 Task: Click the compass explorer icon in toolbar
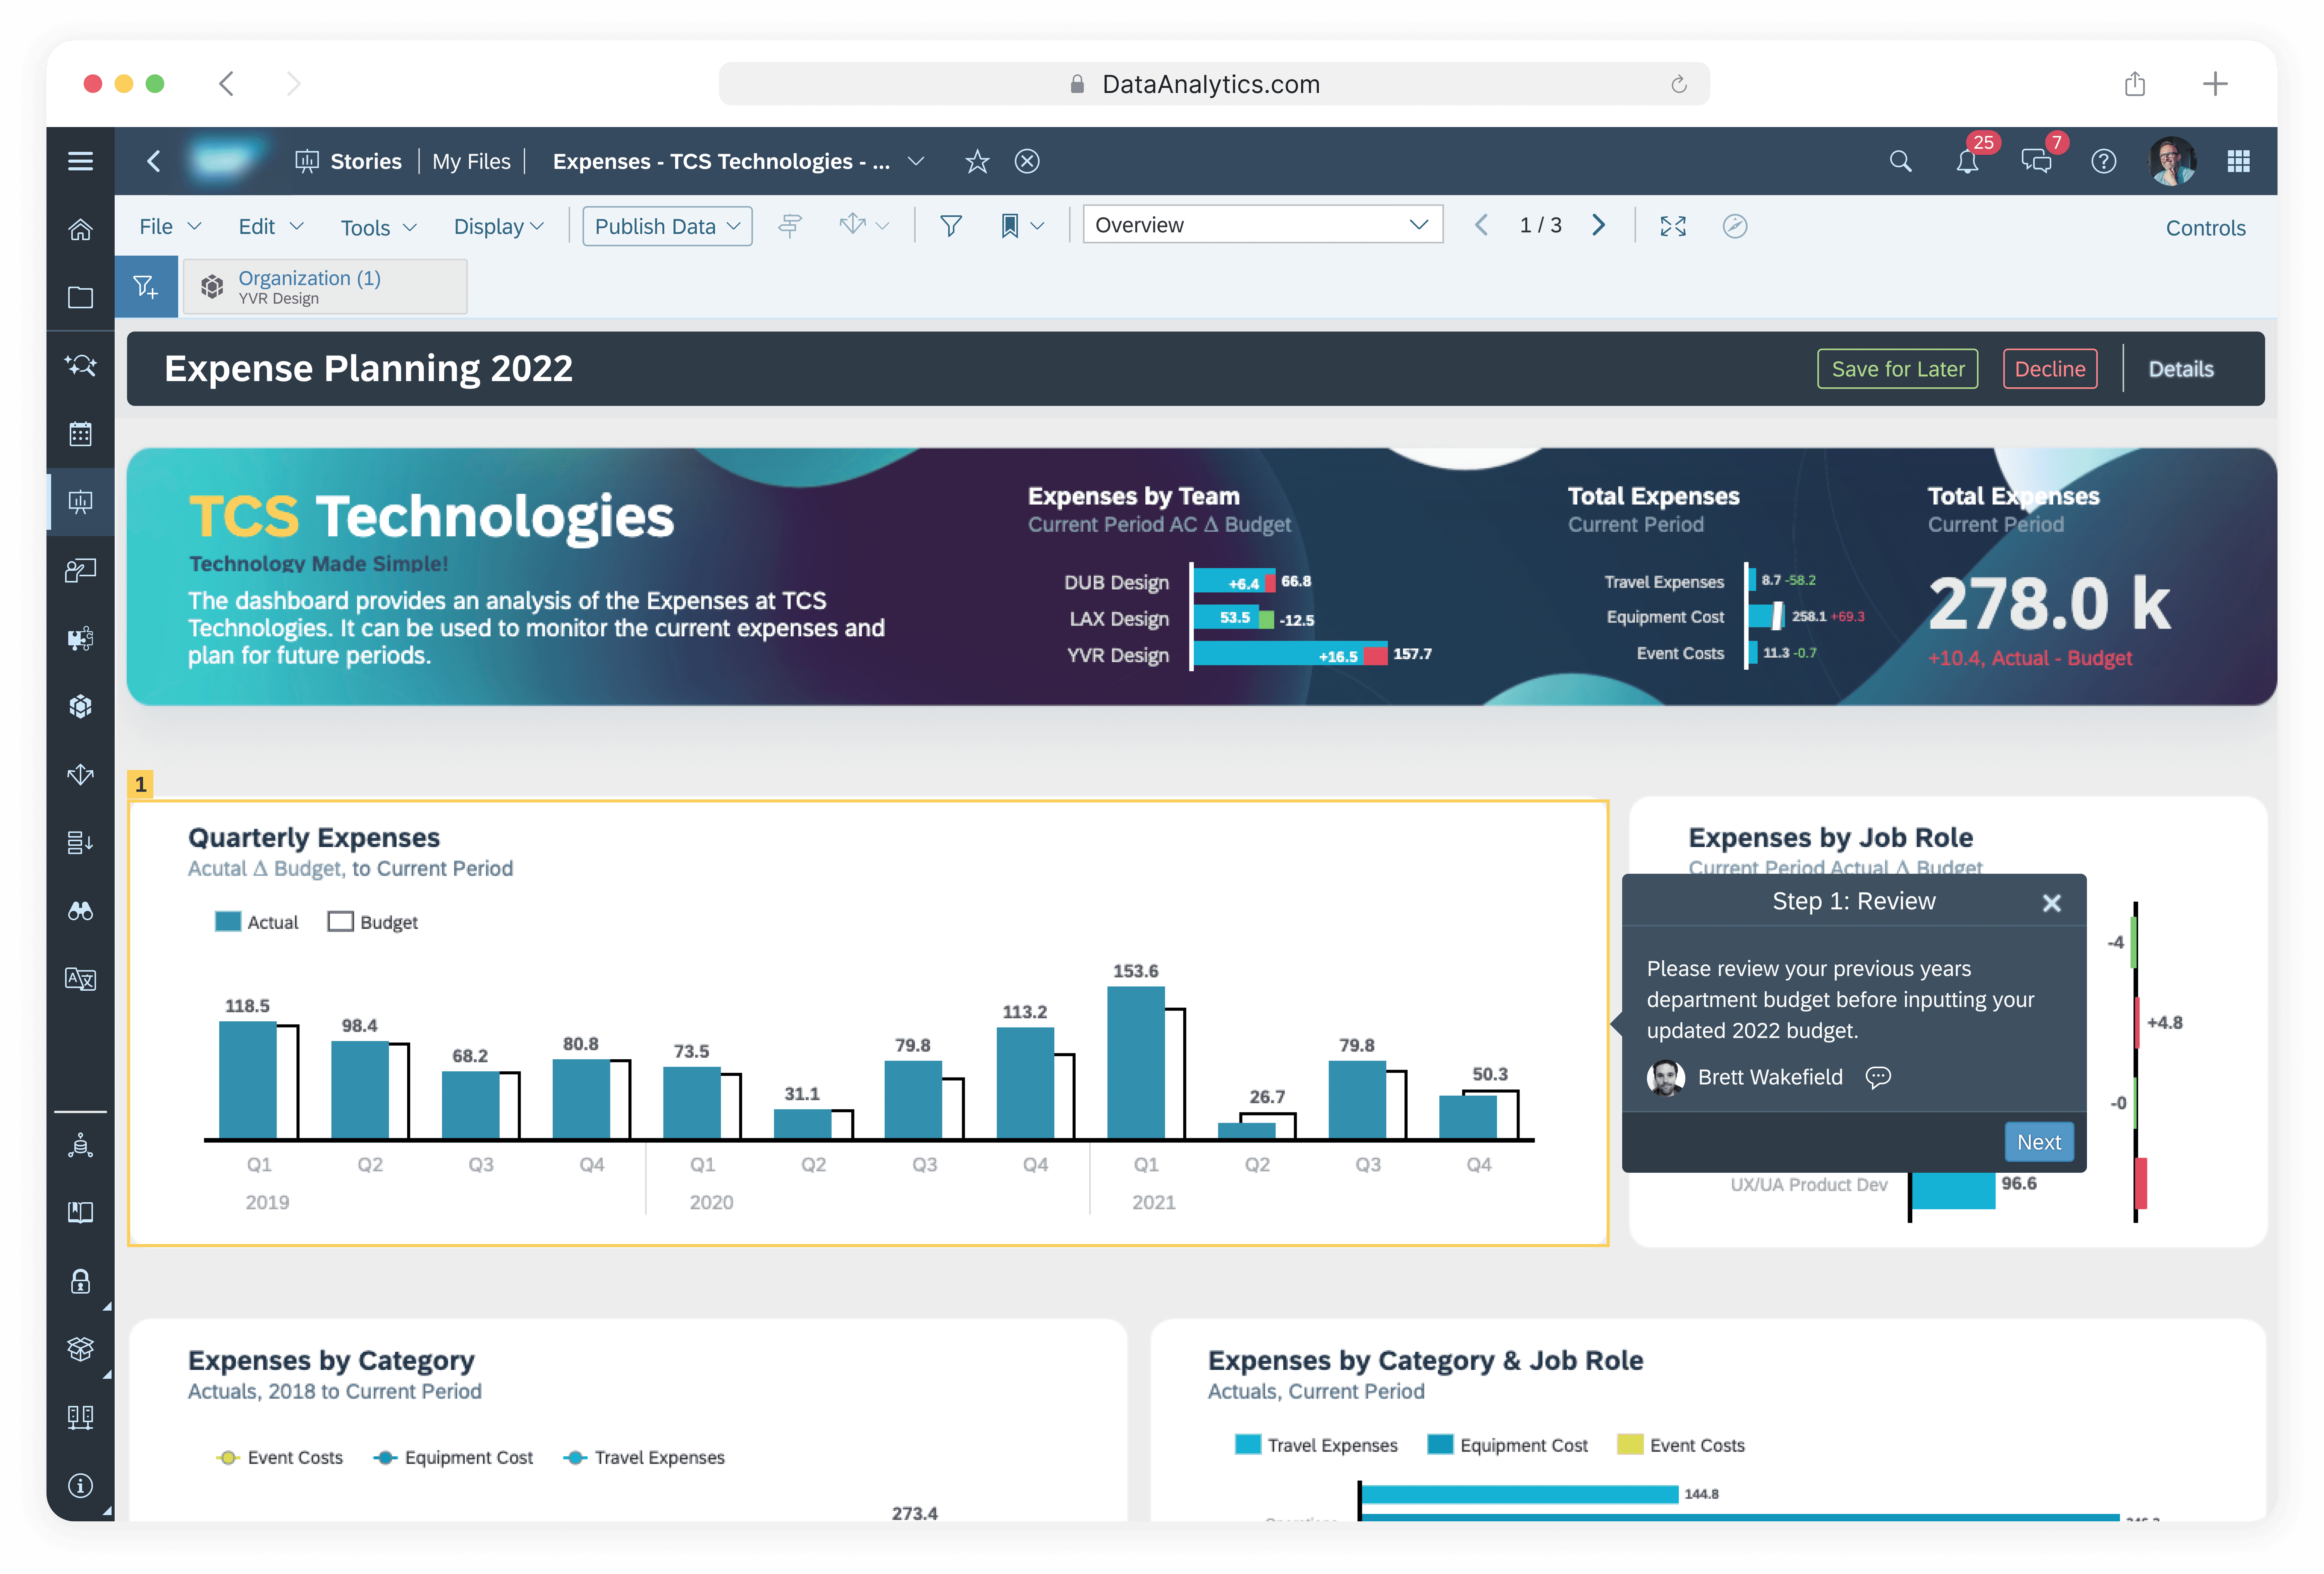click(1735, 226)
